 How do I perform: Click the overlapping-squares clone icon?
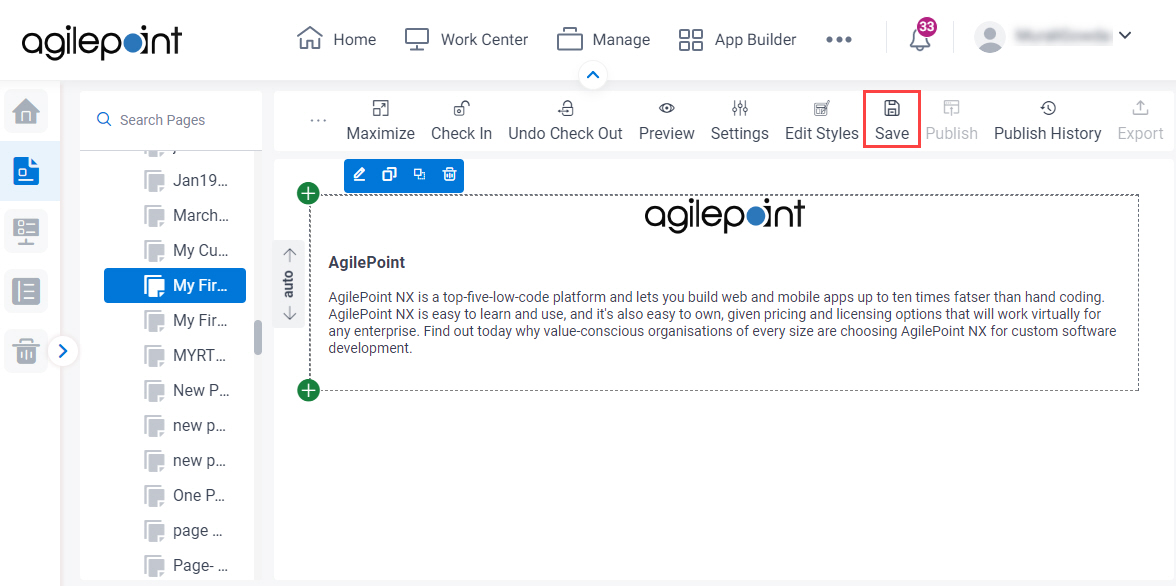click(x=419, y=175)
